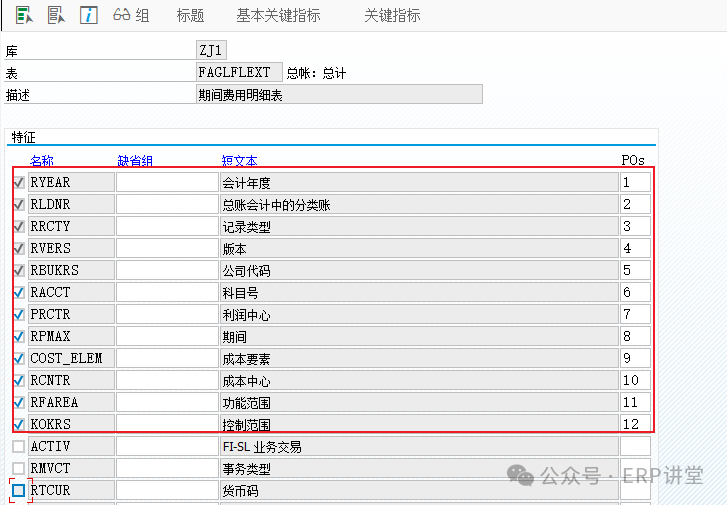Click the select-all toolbar icon
Image resolution: width=727 pixels, height=505 pixels.
point(24,15)
